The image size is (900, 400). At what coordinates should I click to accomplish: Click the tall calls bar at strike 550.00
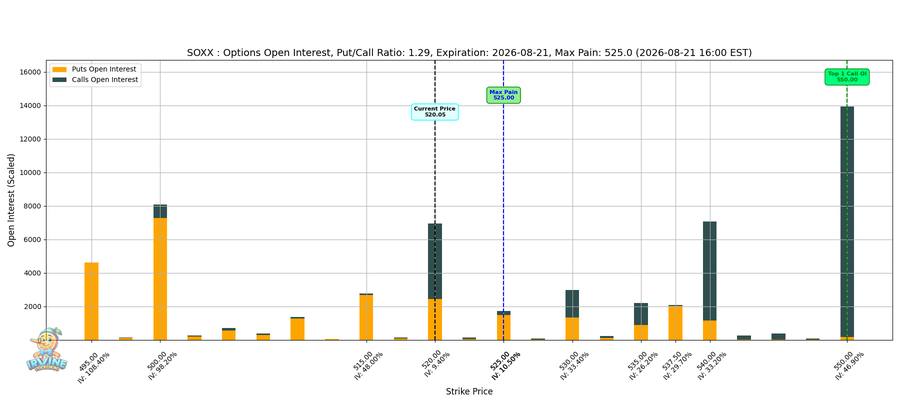point(847,221)
